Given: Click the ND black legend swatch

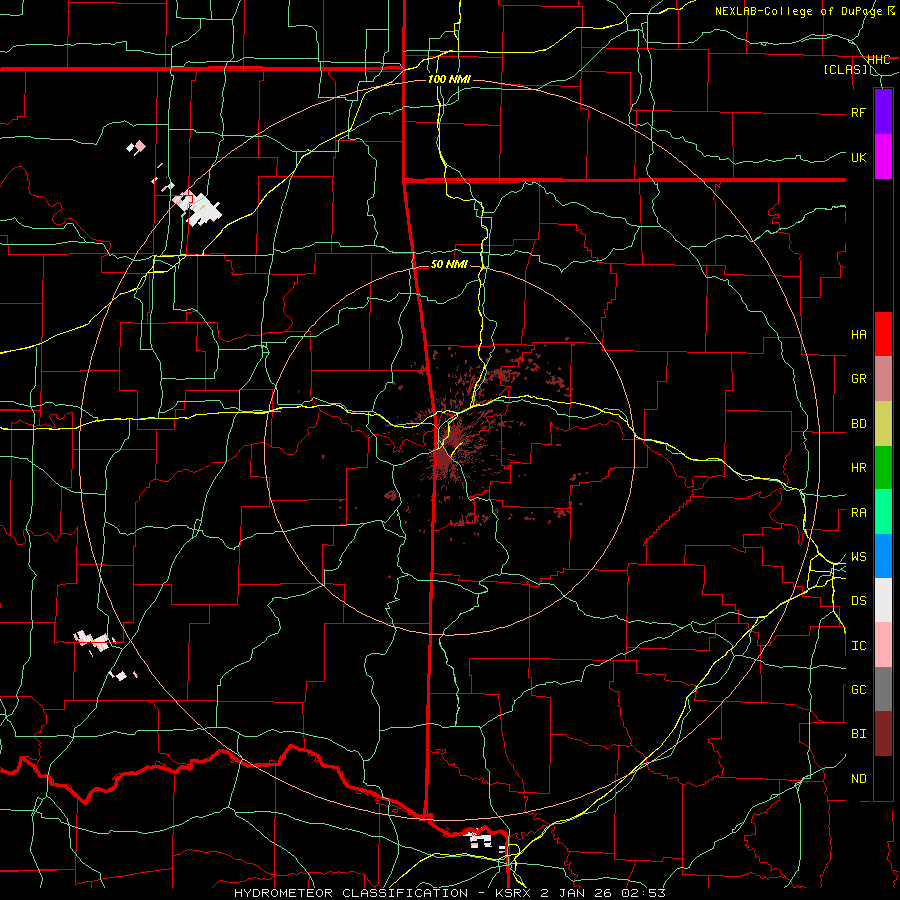Looking at the screenshot, I should pos(883,778).
